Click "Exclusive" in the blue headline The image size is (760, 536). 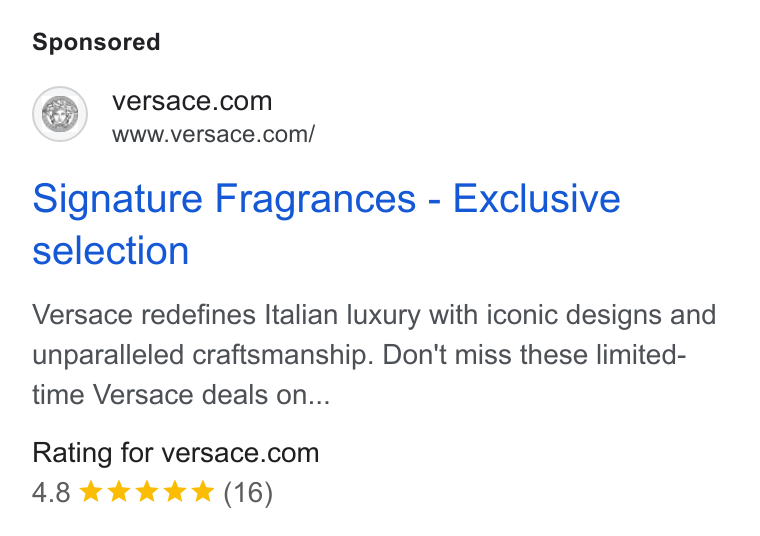pyautogui.click(x=537, y=199)
